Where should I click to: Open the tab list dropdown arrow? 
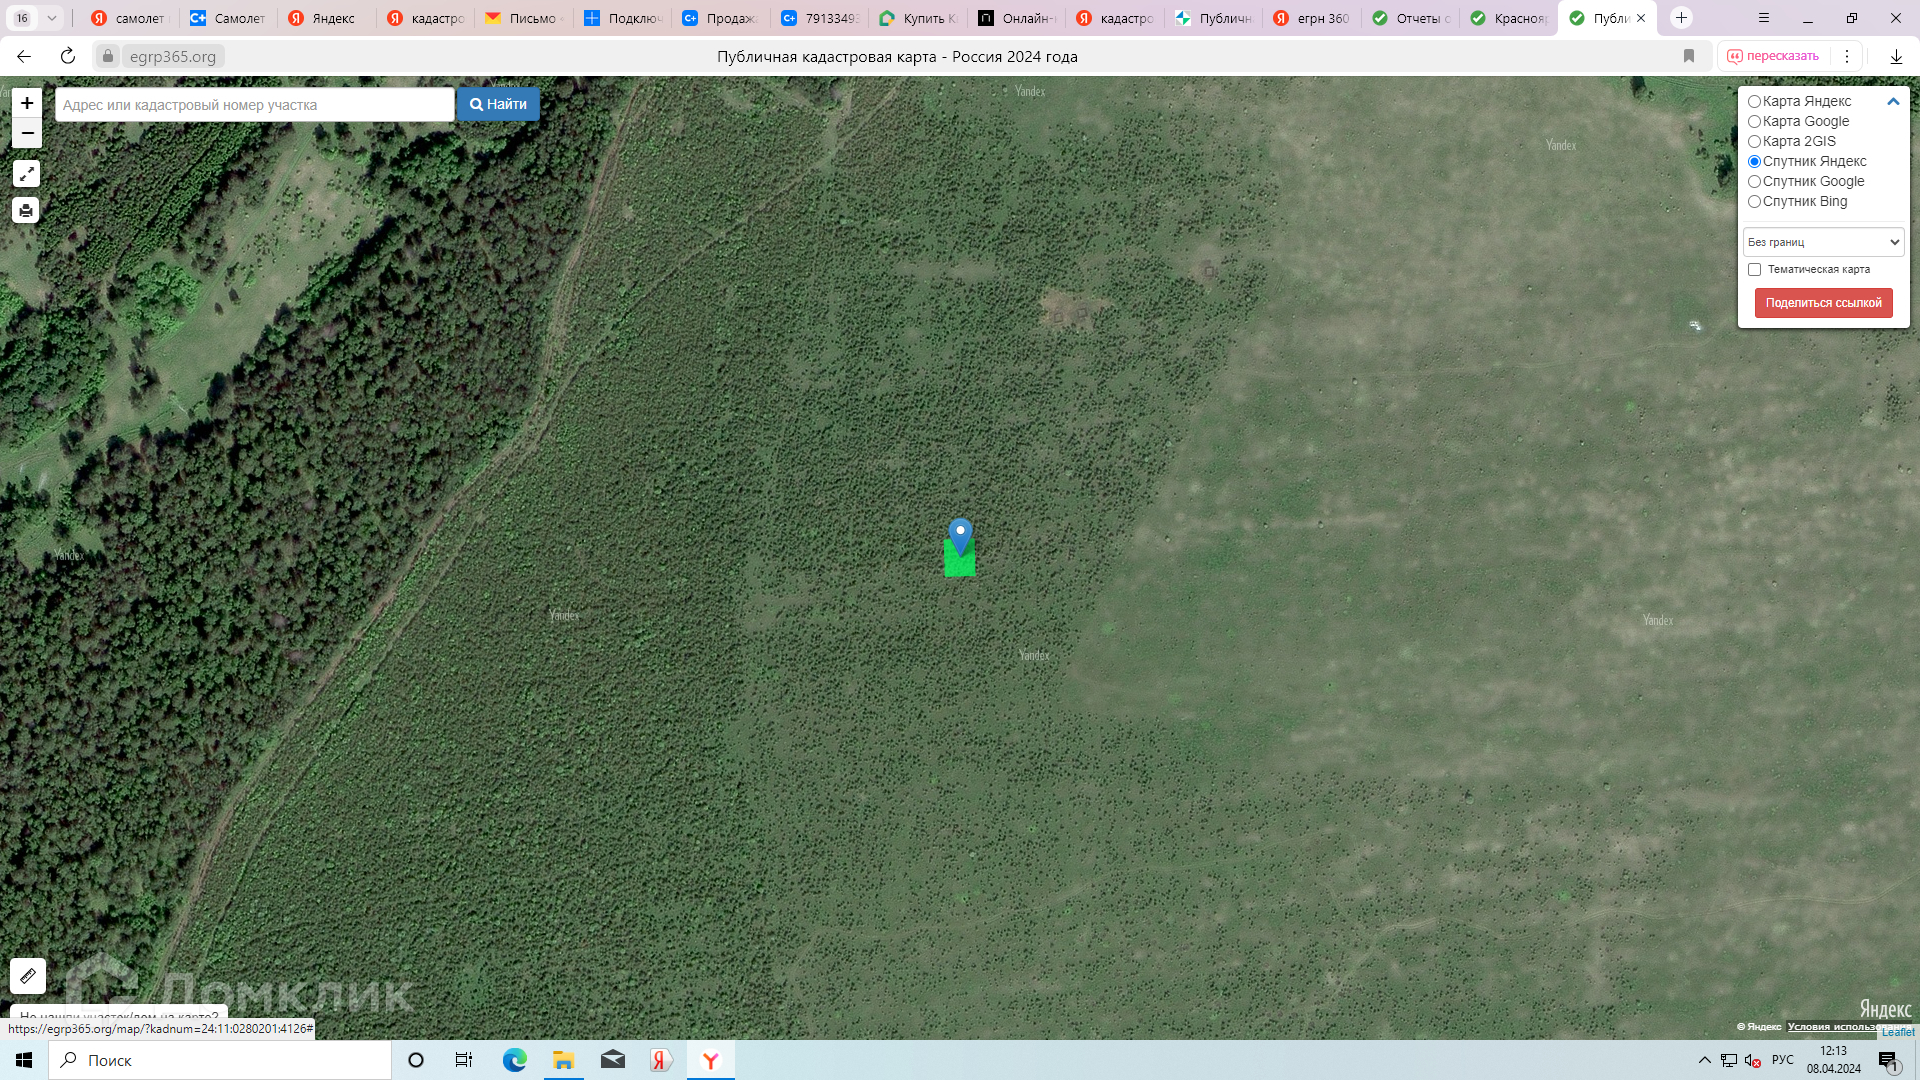[x=52, y=18]
